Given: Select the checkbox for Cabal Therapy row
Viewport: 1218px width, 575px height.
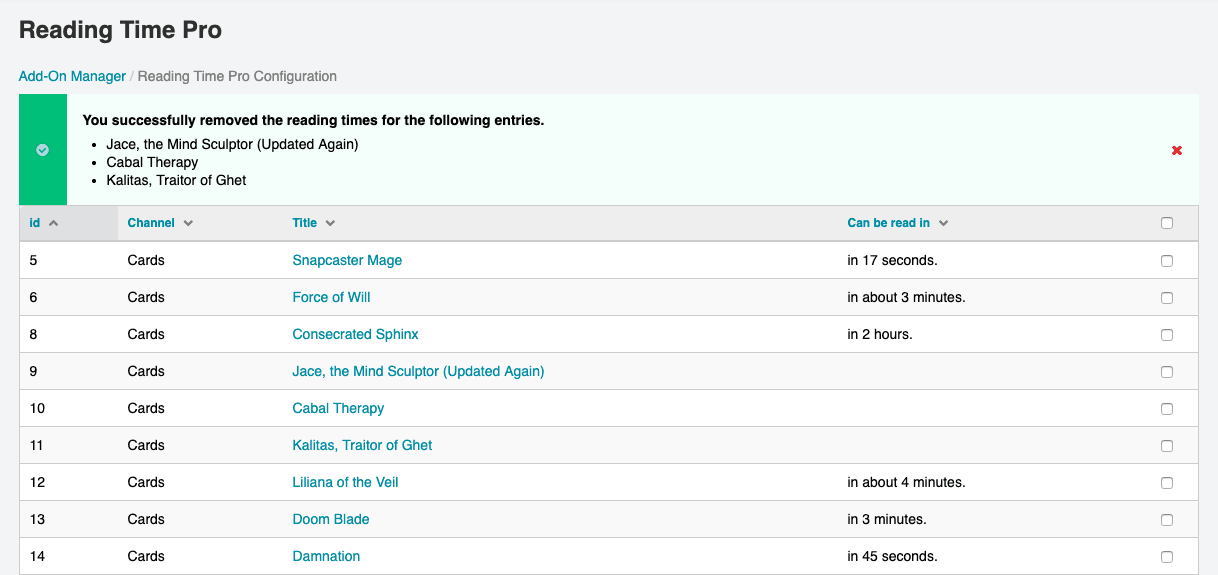Looking at the screenshot, I should tap(1167, 408).
